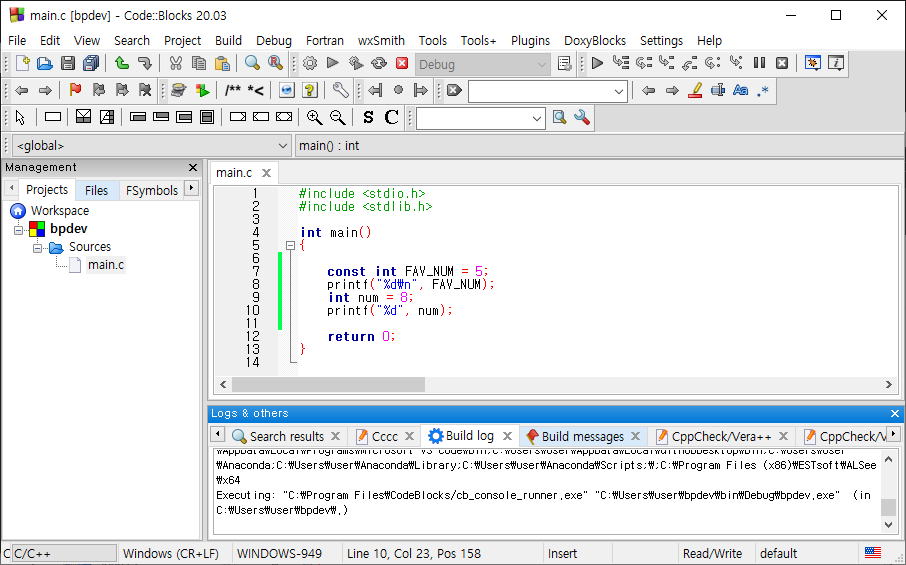Click the Undo green arrow icon
Viewport: 906px width, 565px height.
(x=122, y=63)
